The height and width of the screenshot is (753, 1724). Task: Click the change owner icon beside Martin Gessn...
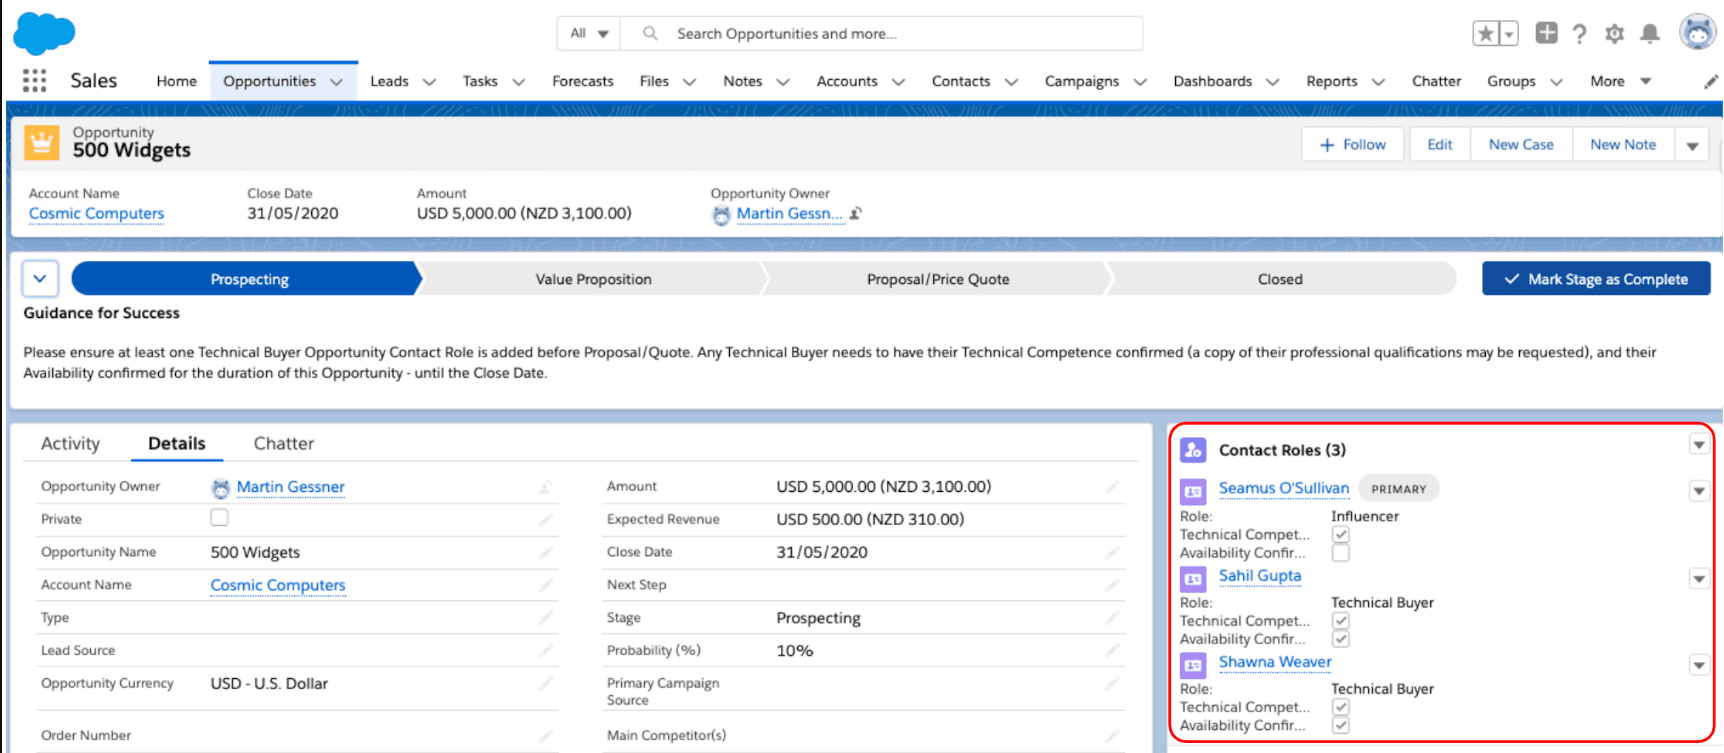pyautogui.click(x=856, y=213)
